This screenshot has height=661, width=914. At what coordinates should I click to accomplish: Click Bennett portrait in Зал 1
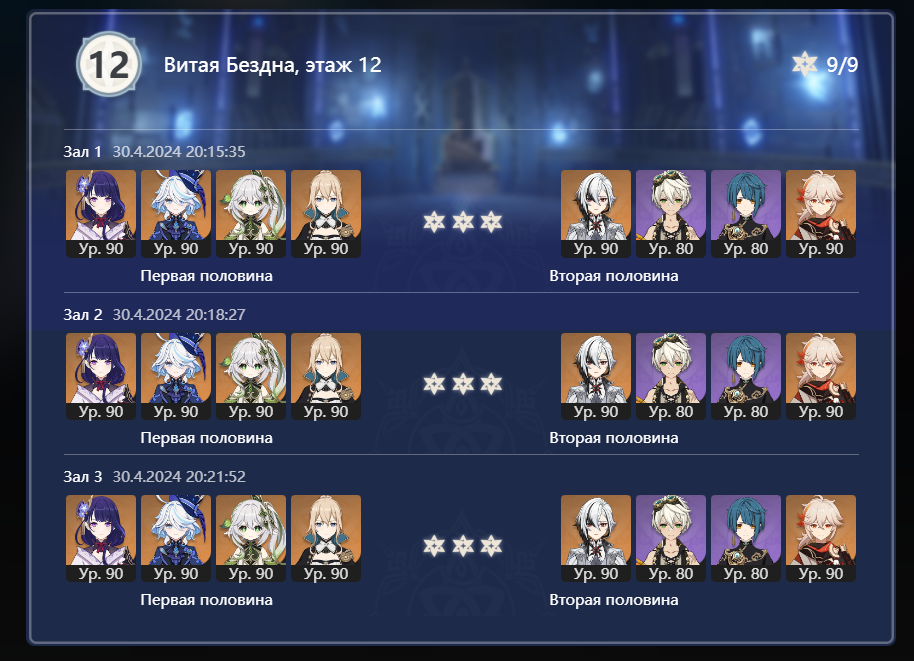click(x=671, y=213)
